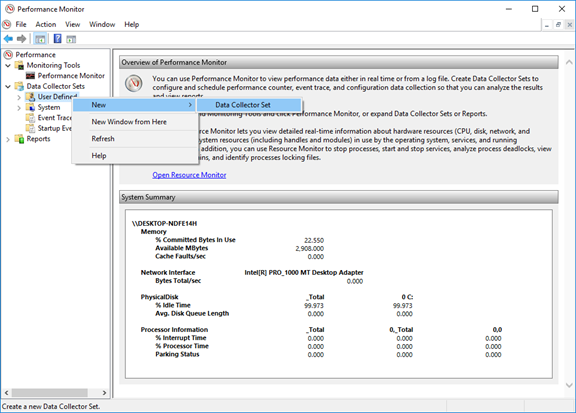Click the Reports folder icon
576x413 pixels.
click(x=19, y=139)
